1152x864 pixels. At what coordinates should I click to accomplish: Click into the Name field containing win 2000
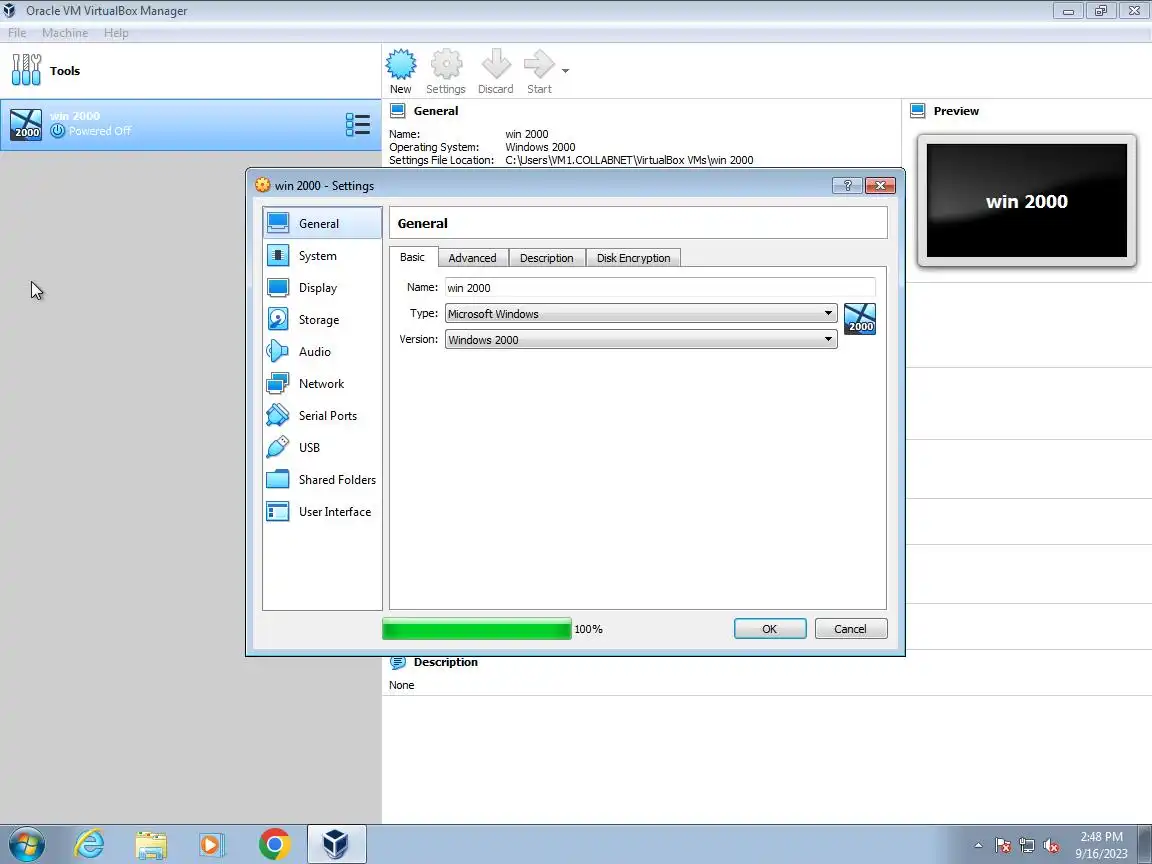[660, 287]
